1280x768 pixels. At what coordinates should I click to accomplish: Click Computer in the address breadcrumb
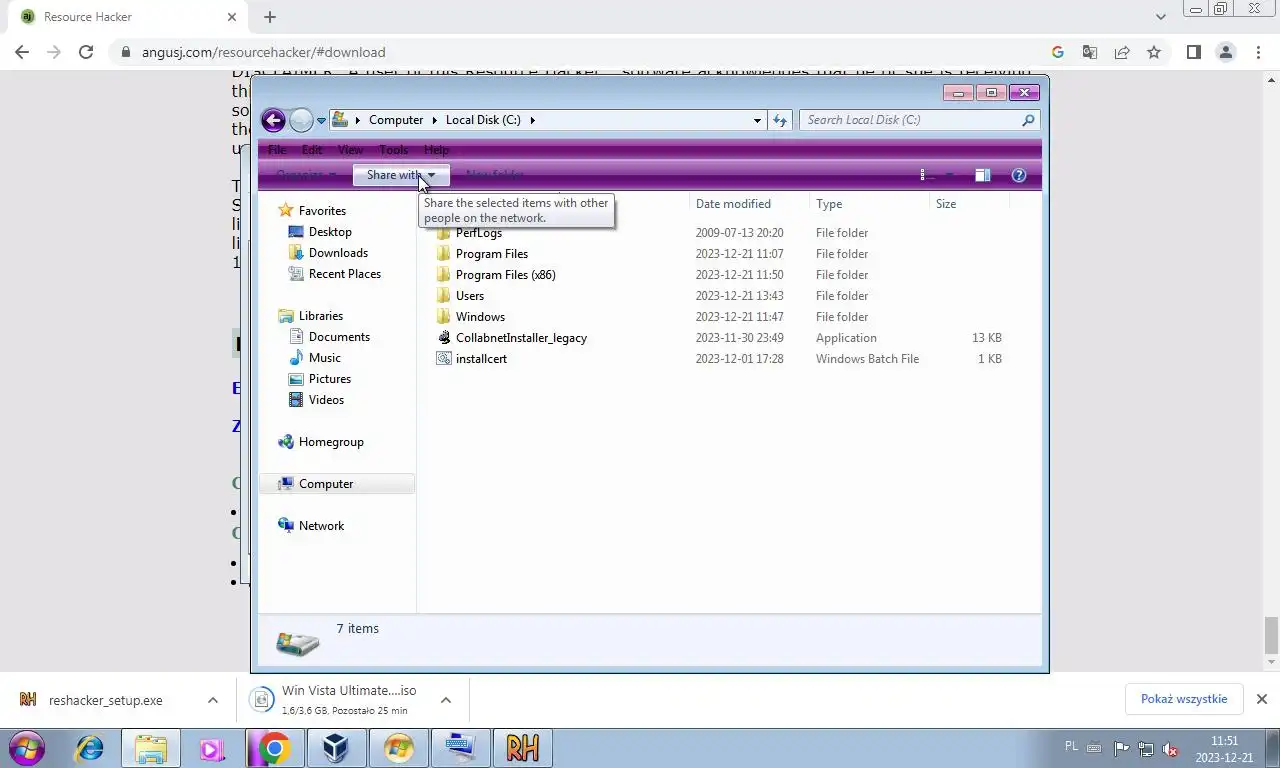pos(396,120)
